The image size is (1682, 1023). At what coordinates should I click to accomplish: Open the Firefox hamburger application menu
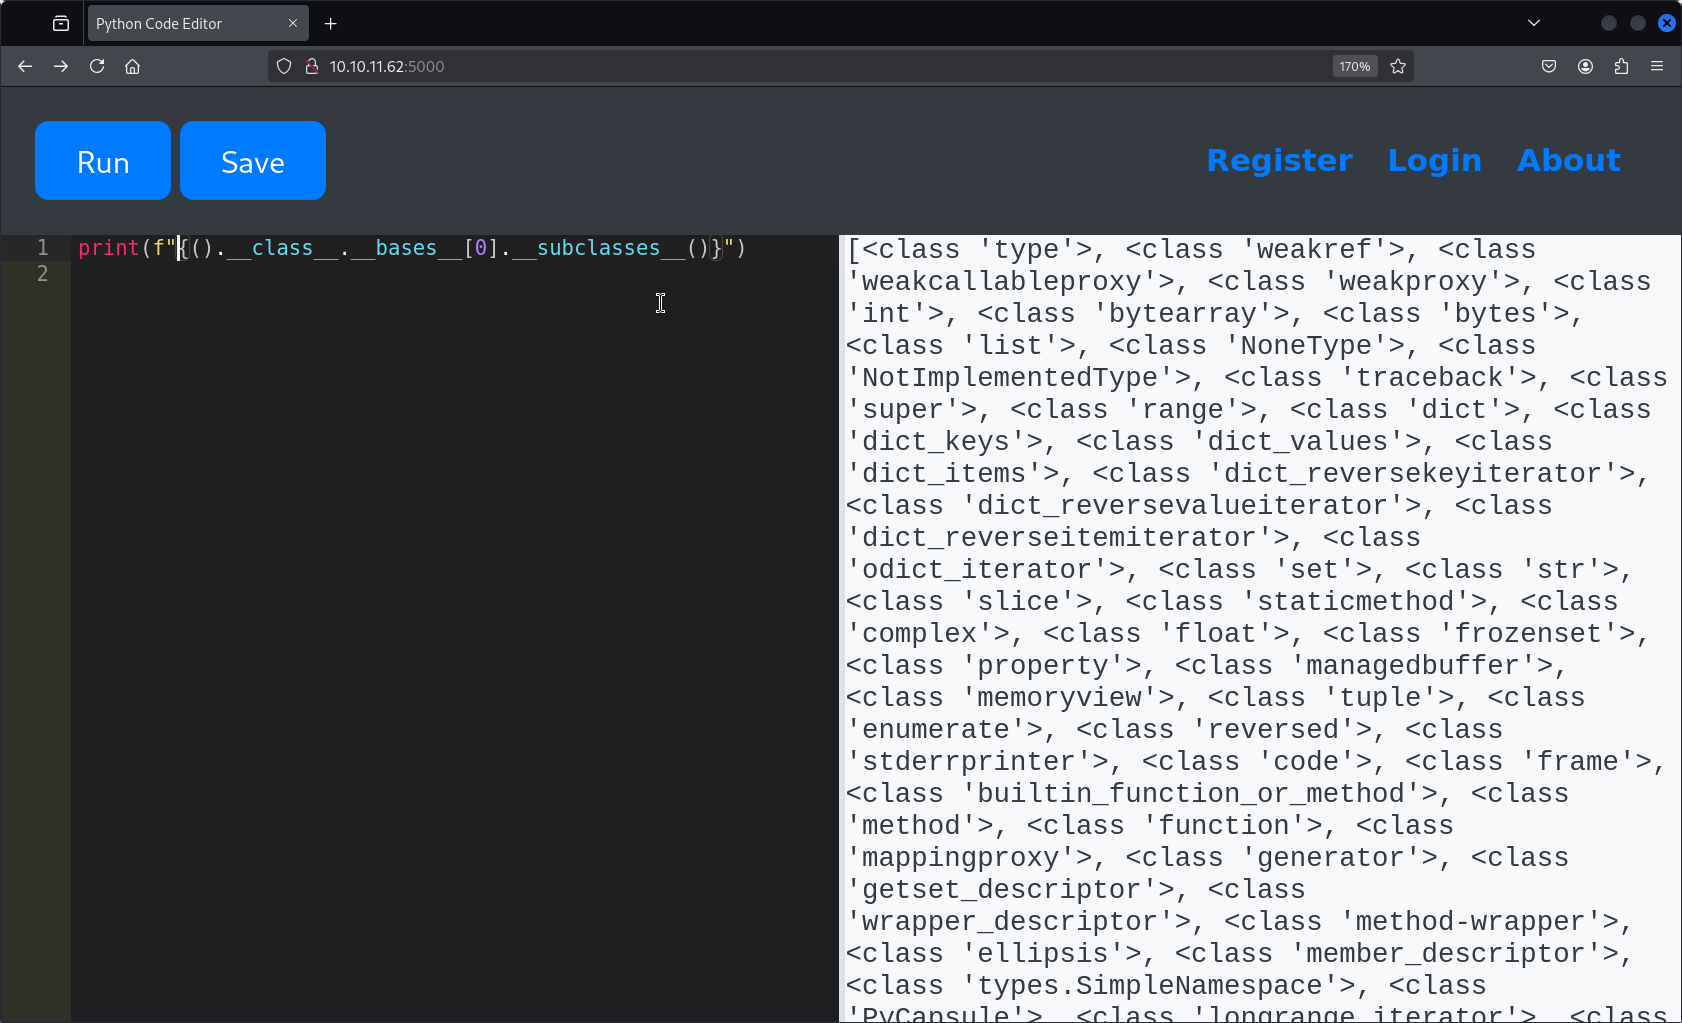[1657, 66]
